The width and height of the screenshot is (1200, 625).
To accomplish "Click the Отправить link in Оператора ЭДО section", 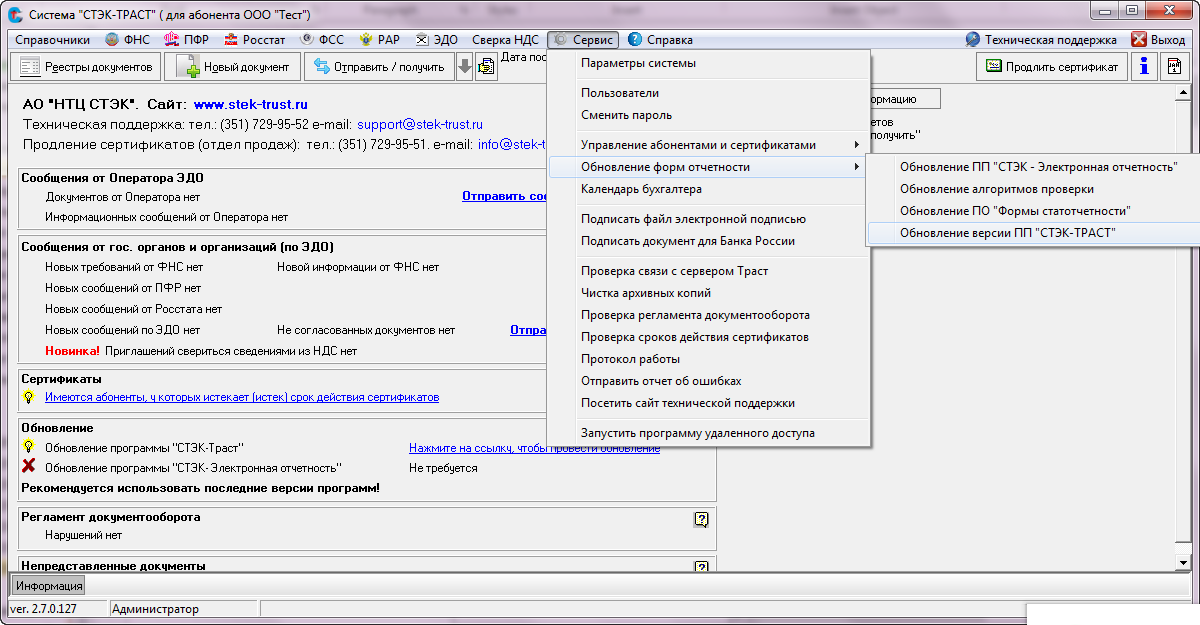I will pyautogui.click(x=504, y=196).
